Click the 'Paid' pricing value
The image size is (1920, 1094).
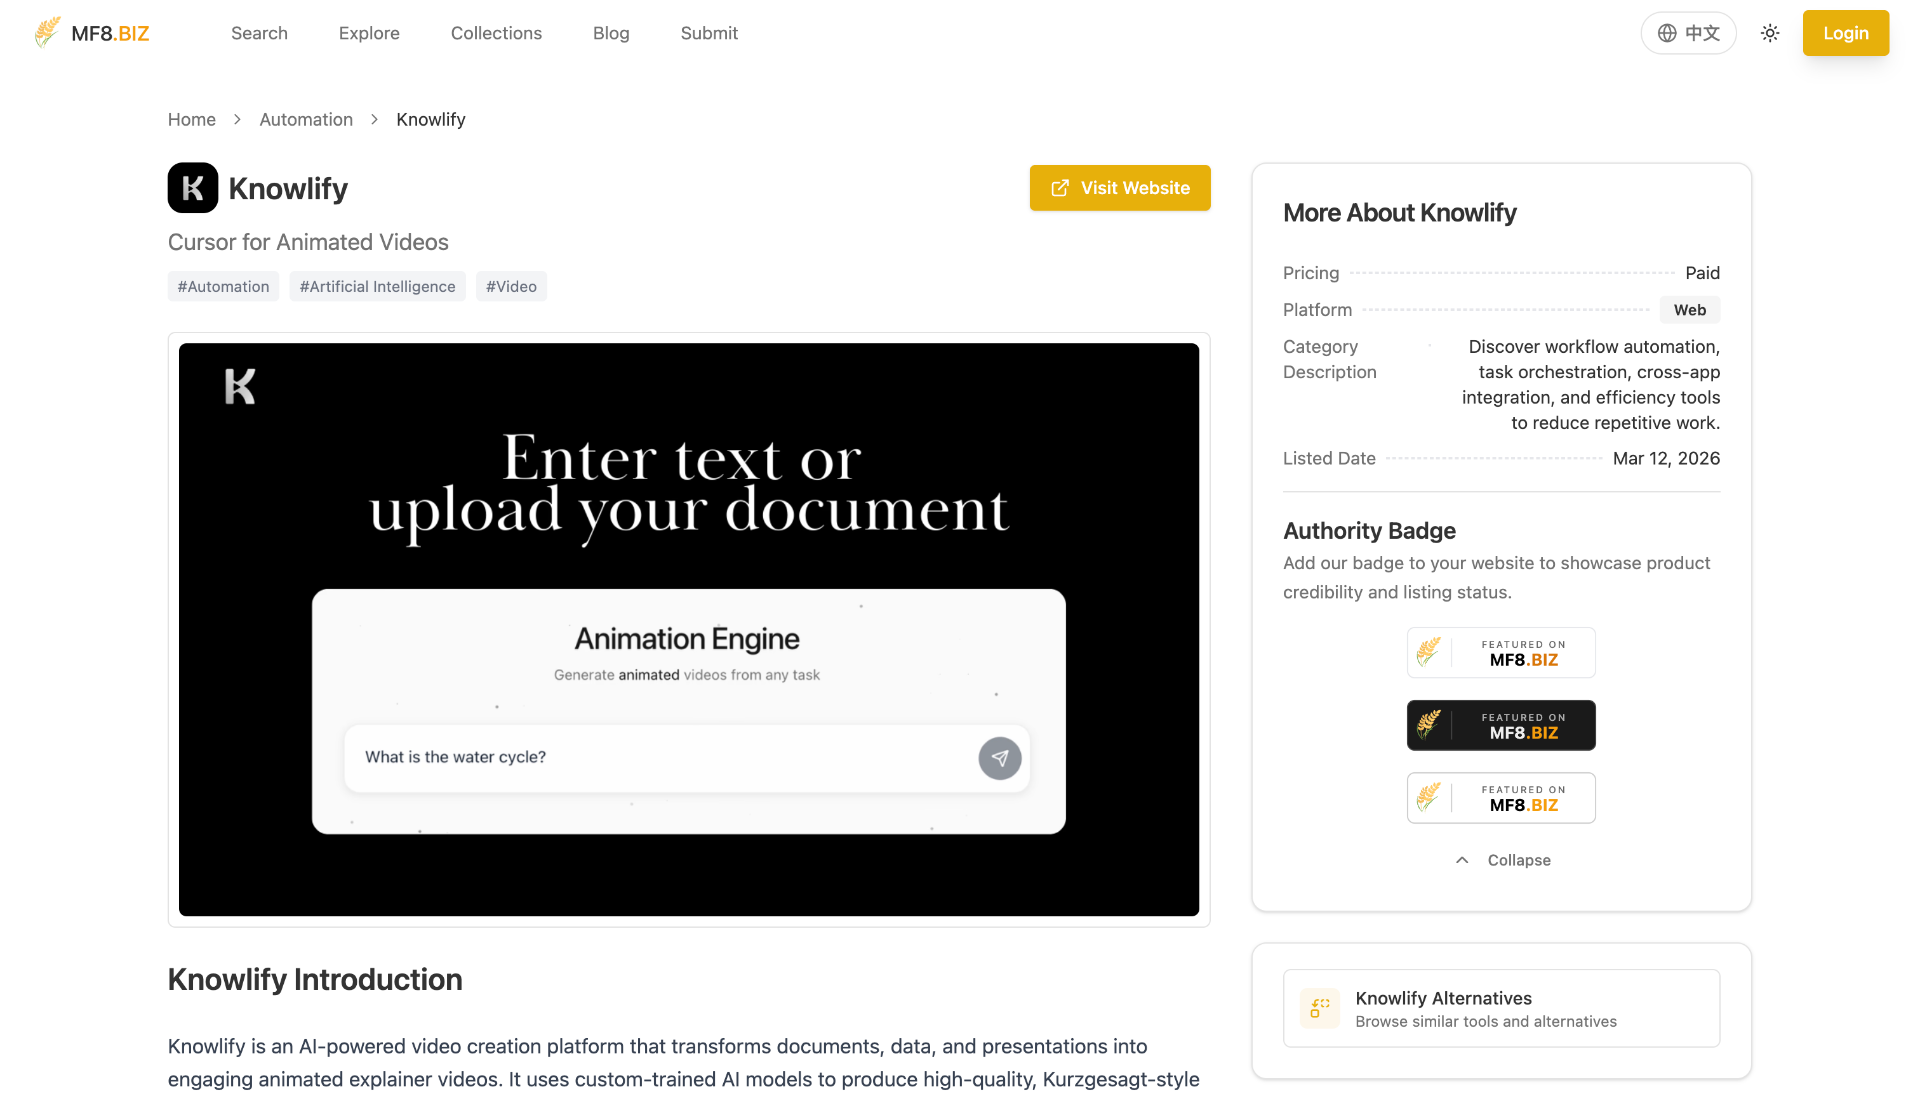(x=1702, y=273)
